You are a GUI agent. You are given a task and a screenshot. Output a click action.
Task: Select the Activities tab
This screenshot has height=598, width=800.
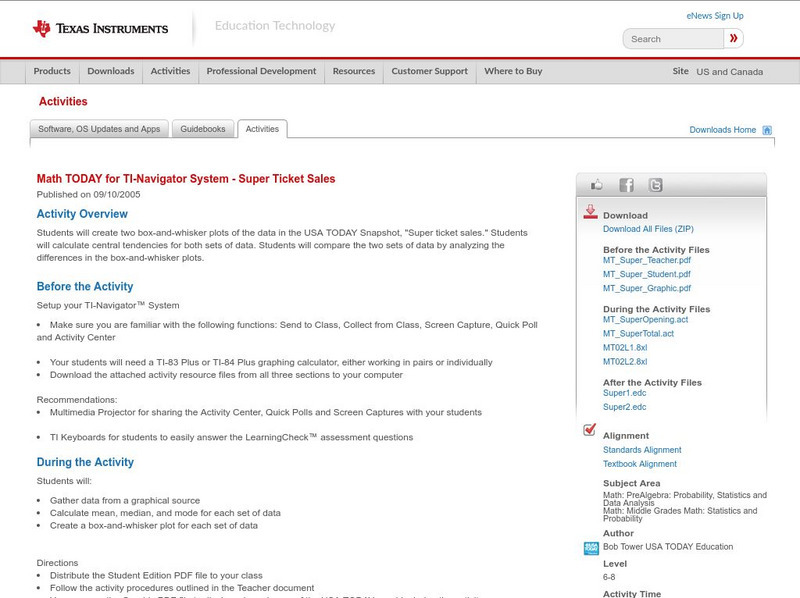(262, 129)
